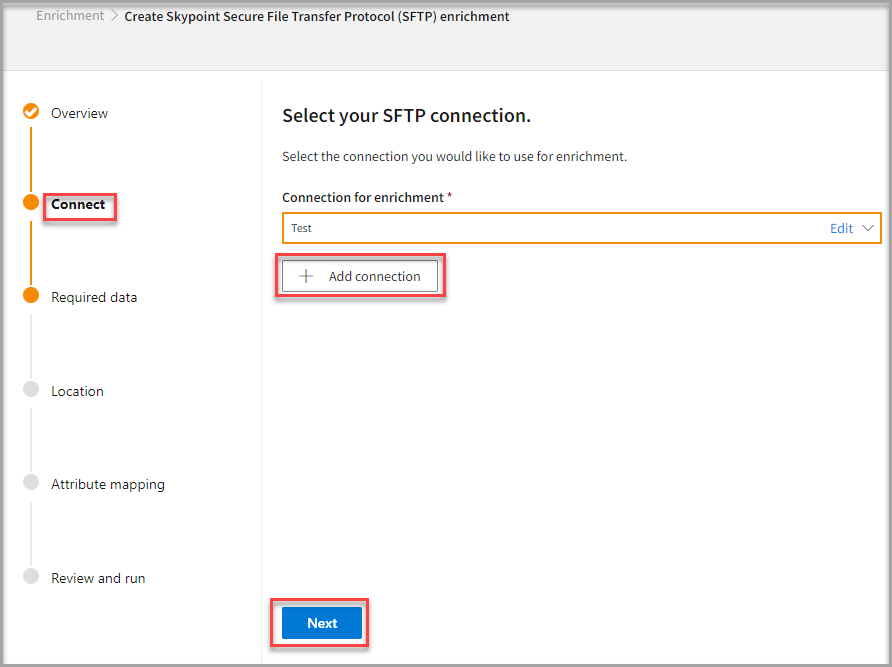The height and width of the screenshot is (667, 892).
Task: Navigate to the Review and run step
Action: (x=98, y=578)
